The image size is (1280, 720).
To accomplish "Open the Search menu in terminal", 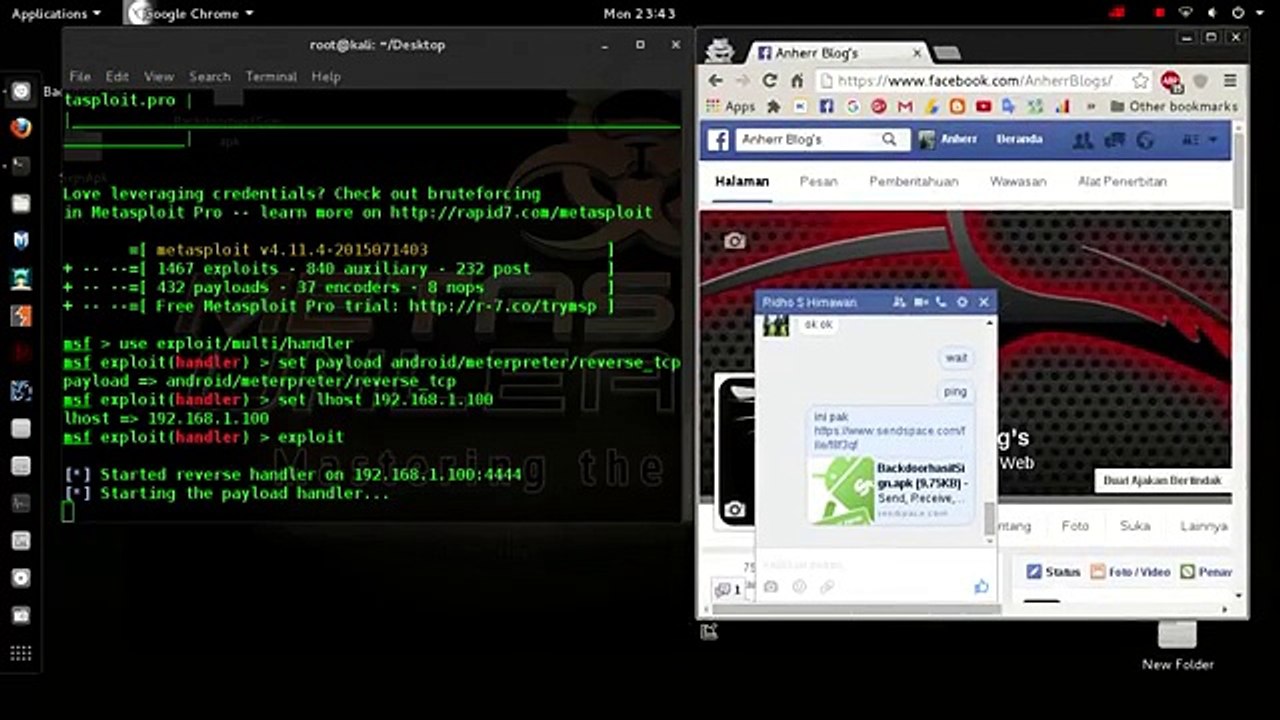I will point(210,76).
